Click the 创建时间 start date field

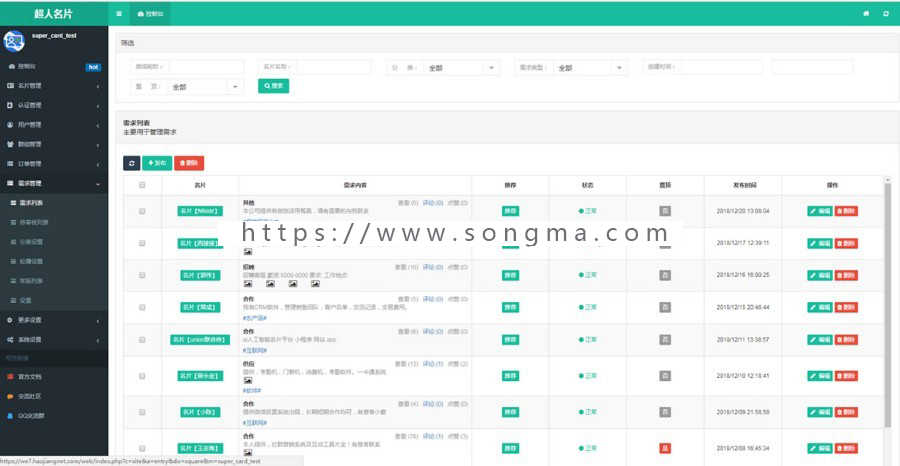[x=720, y=67]
